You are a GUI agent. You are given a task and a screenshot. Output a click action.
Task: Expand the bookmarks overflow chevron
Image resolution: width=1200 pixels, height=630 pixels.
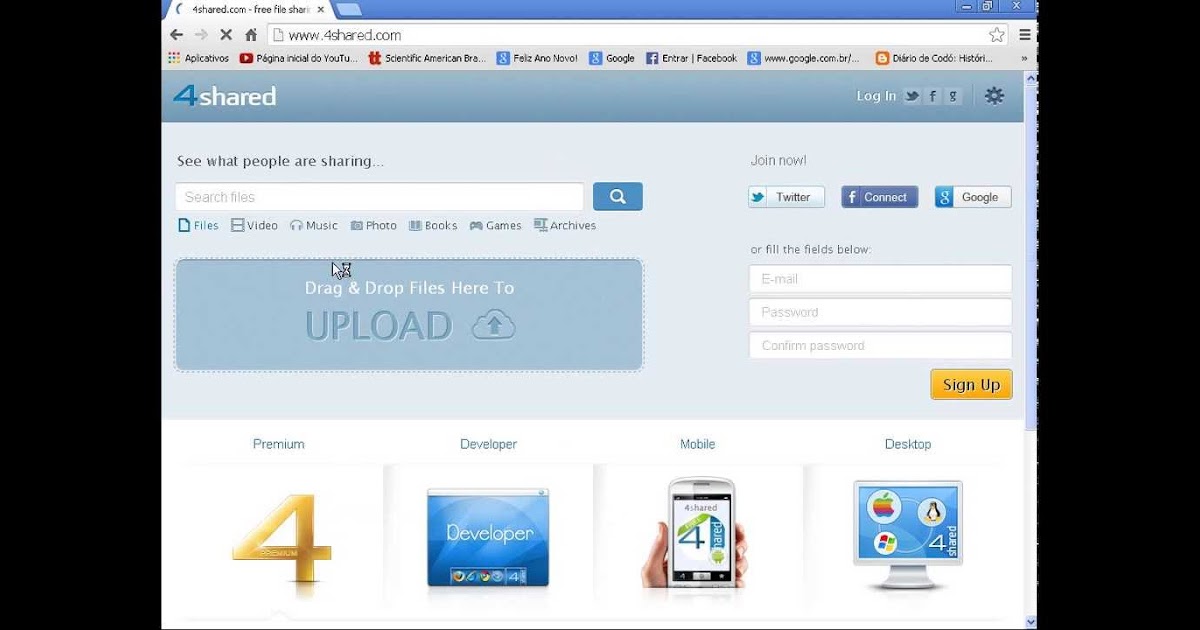click(x=1024, y=58)
